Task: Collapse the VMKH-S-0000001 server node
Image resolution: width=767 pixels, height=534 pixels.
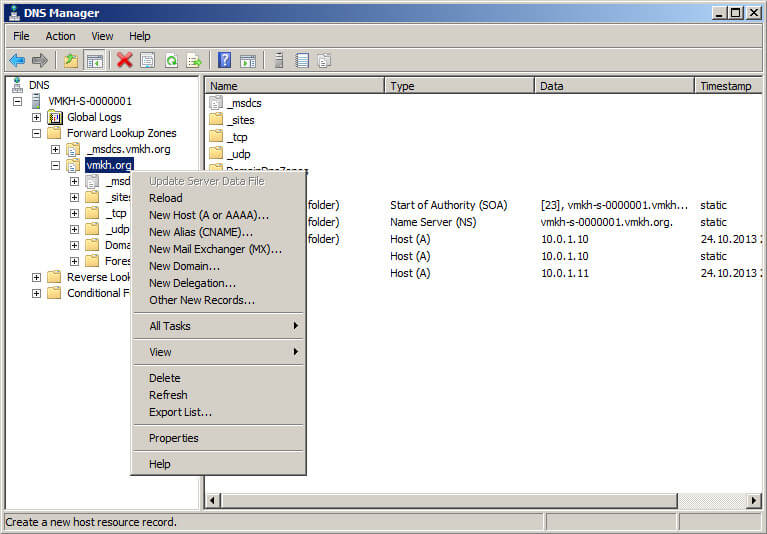Action: point(18,102)
